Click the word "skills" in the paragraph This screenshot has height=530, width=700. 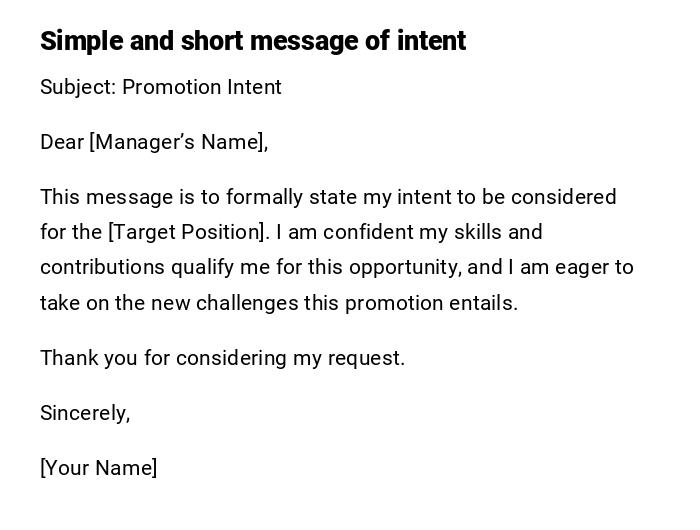[476, 232]
